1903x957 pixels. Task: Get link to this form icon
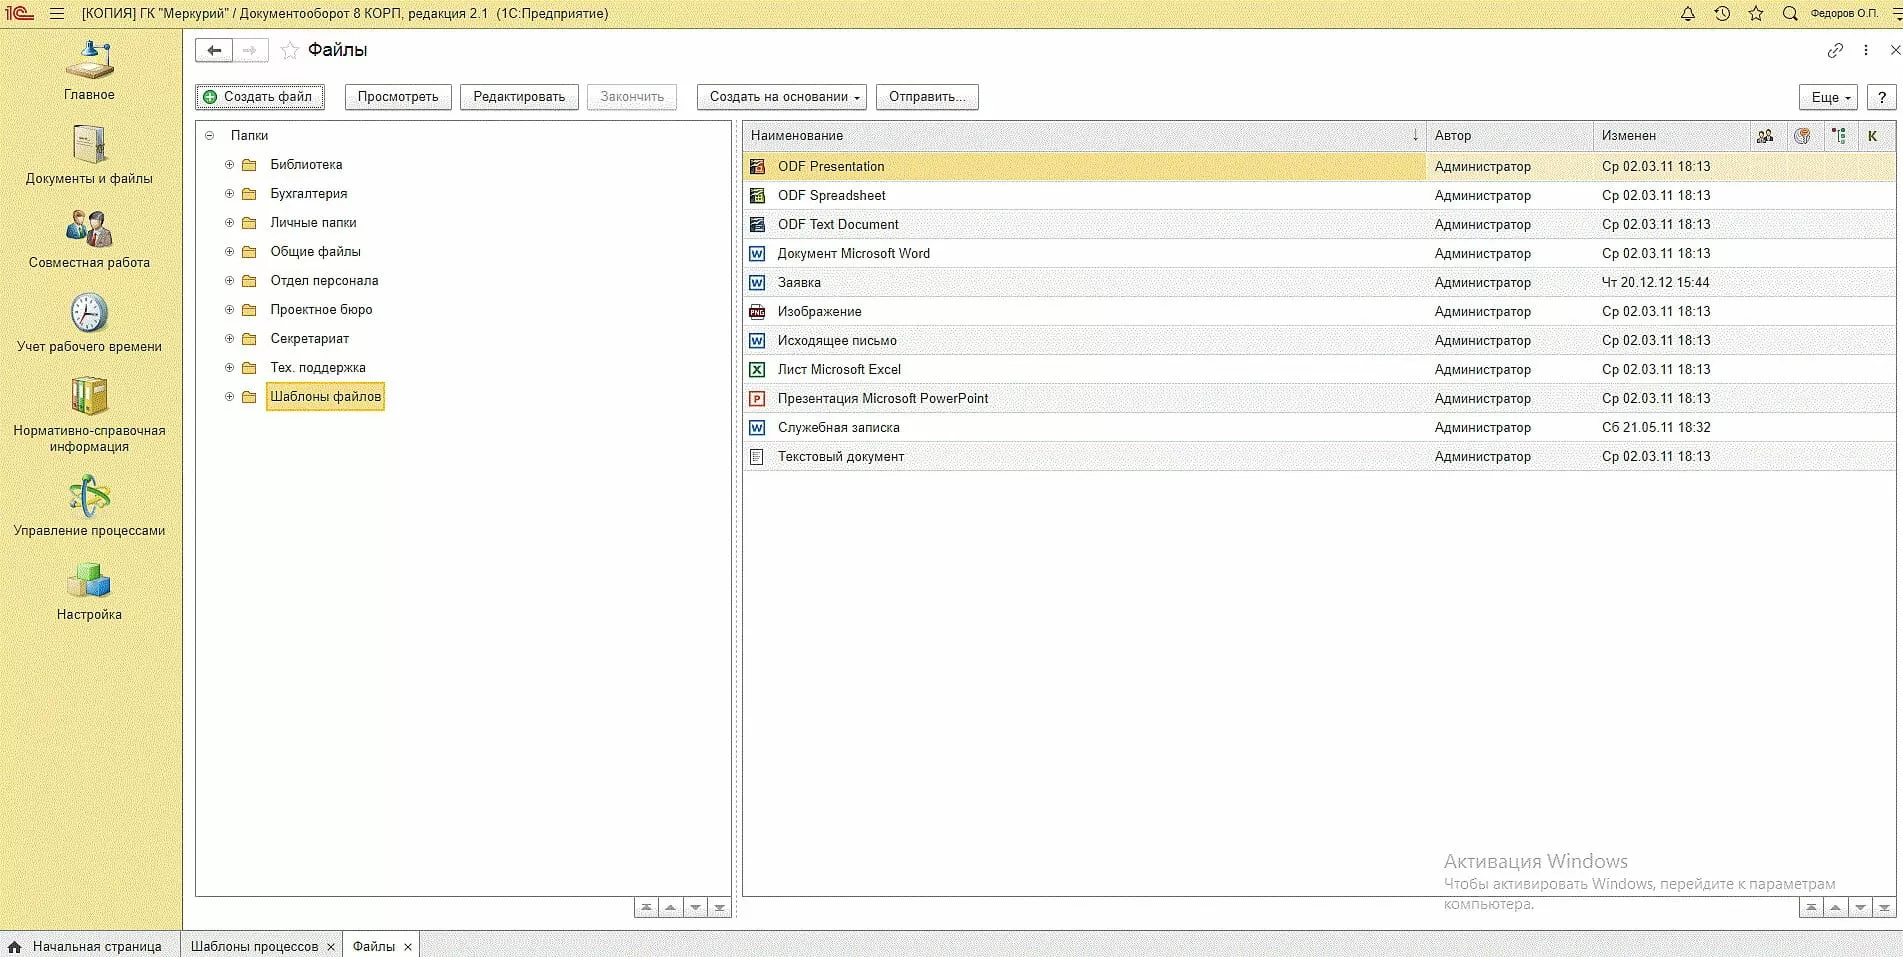click(1835, 50)
